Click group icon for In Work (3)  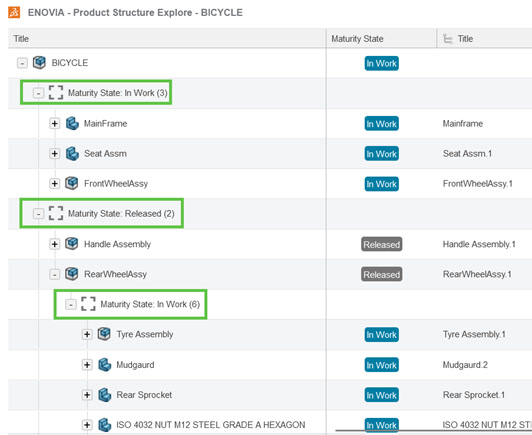(56, 93)
